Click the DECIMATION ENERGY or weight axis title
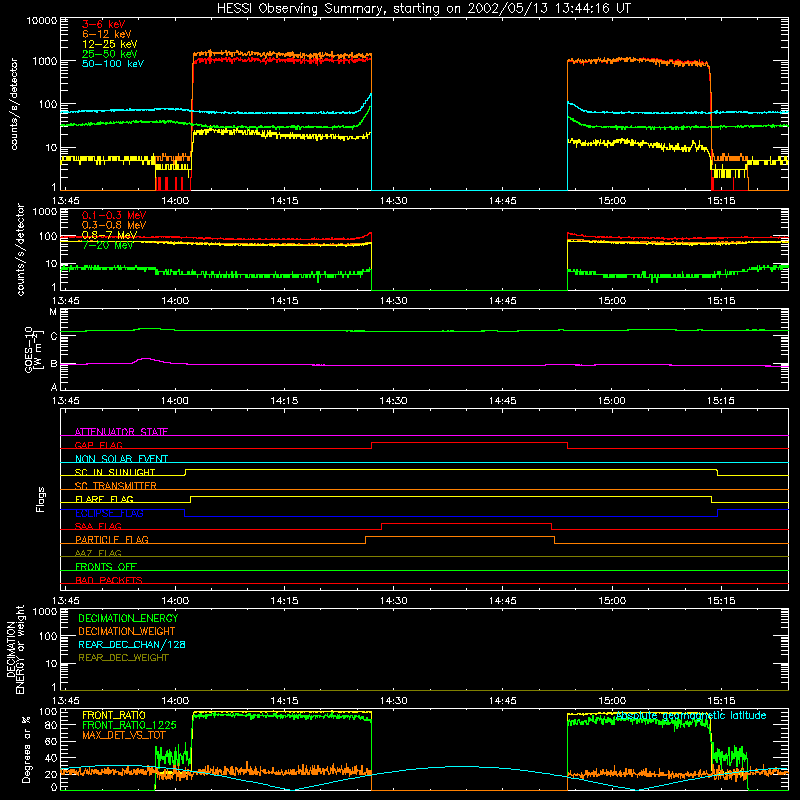Screen dimensions: 800x800 click(15, 649)
